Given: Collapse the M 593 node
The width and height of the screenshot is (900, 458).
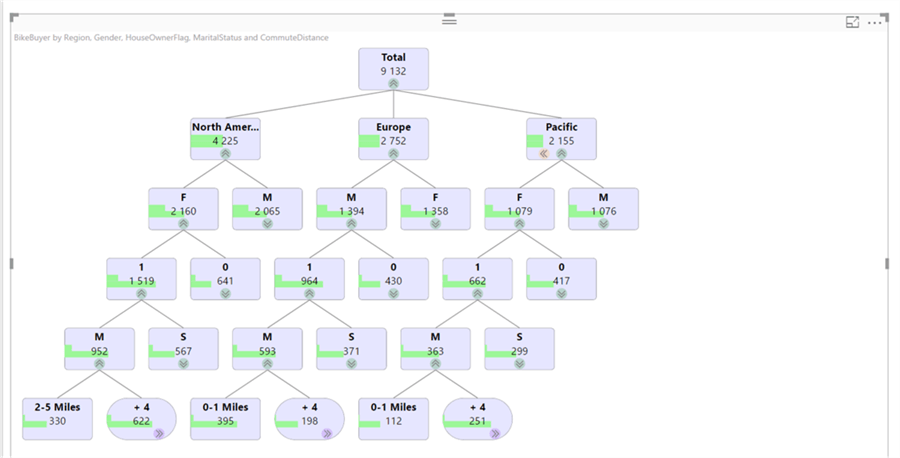Looking at the screenshot, I should [267, 364].
